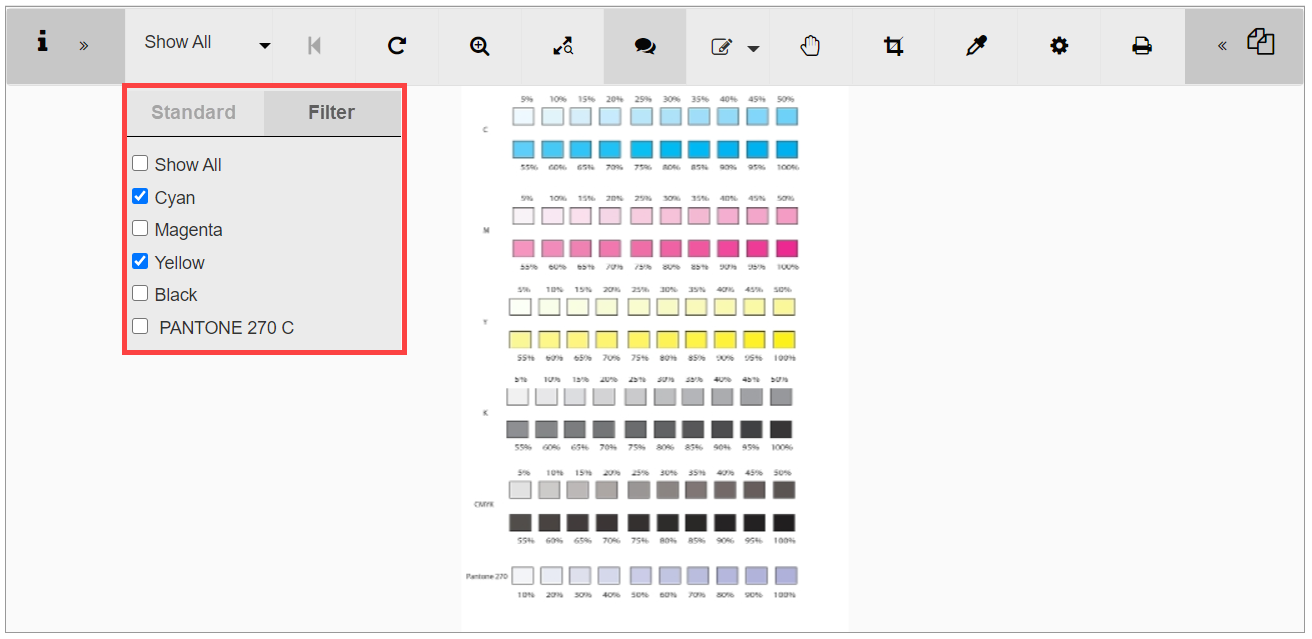Select the hand pan tool
Screen dimensions: 1312x639
(810, 46)
